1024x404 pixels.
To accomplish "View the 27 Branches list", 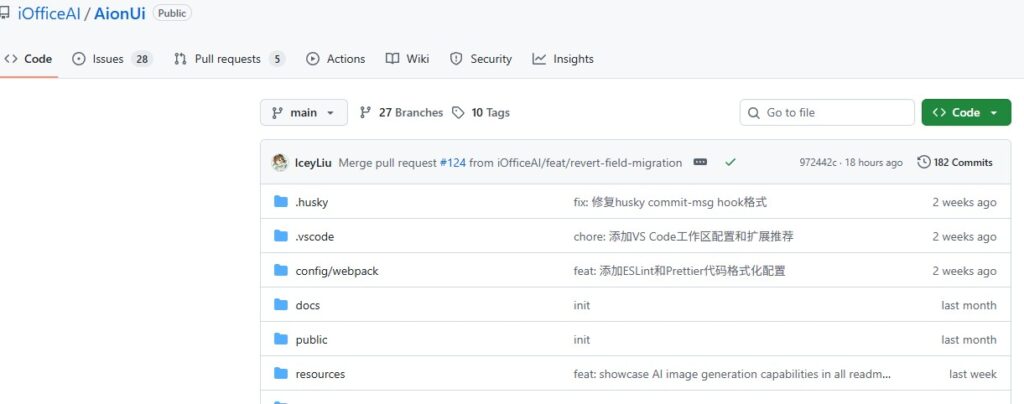I will coord(401,113).
